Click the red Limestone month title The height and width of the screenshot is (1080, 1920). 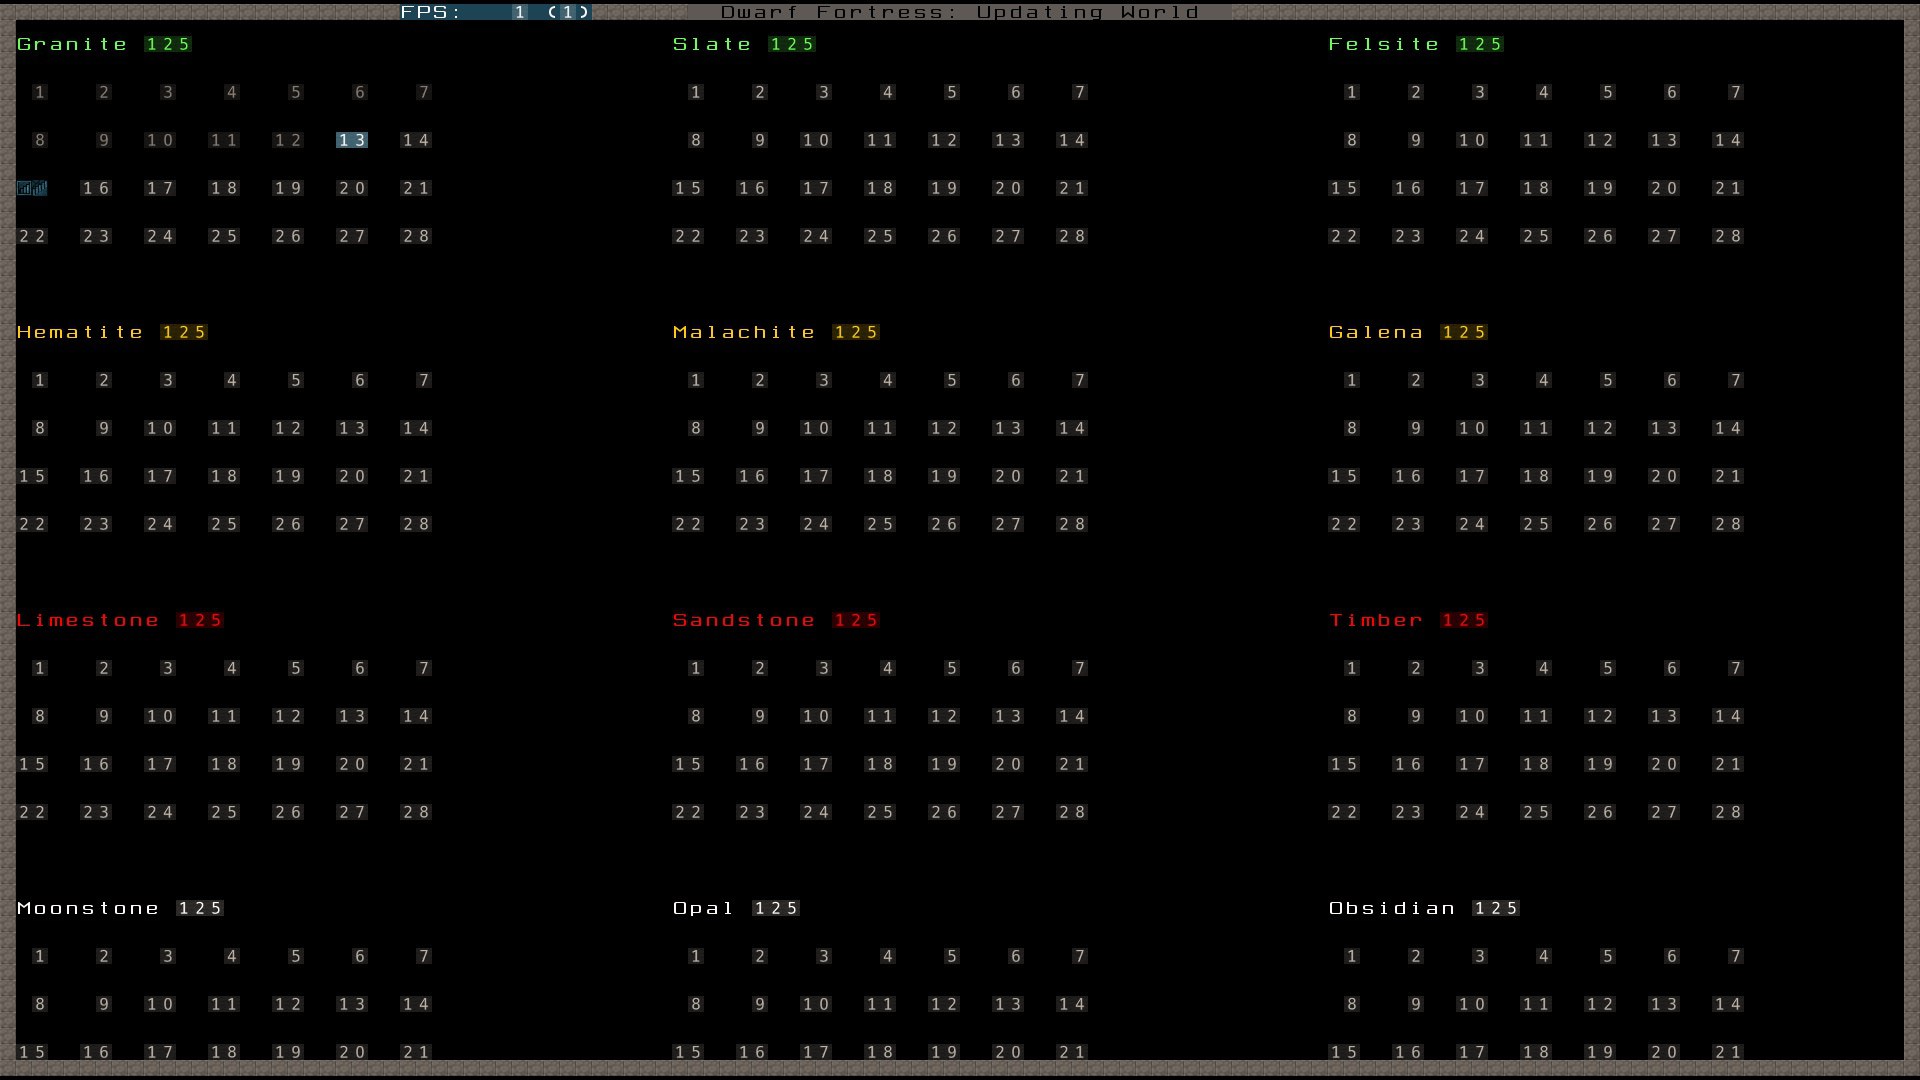click(88, 620)
